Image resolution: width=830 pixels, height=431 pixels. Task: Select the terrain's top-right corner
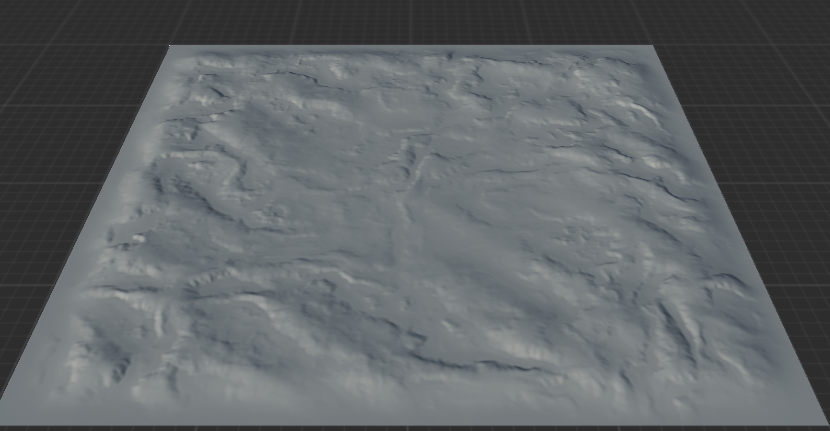pos(653,50)
